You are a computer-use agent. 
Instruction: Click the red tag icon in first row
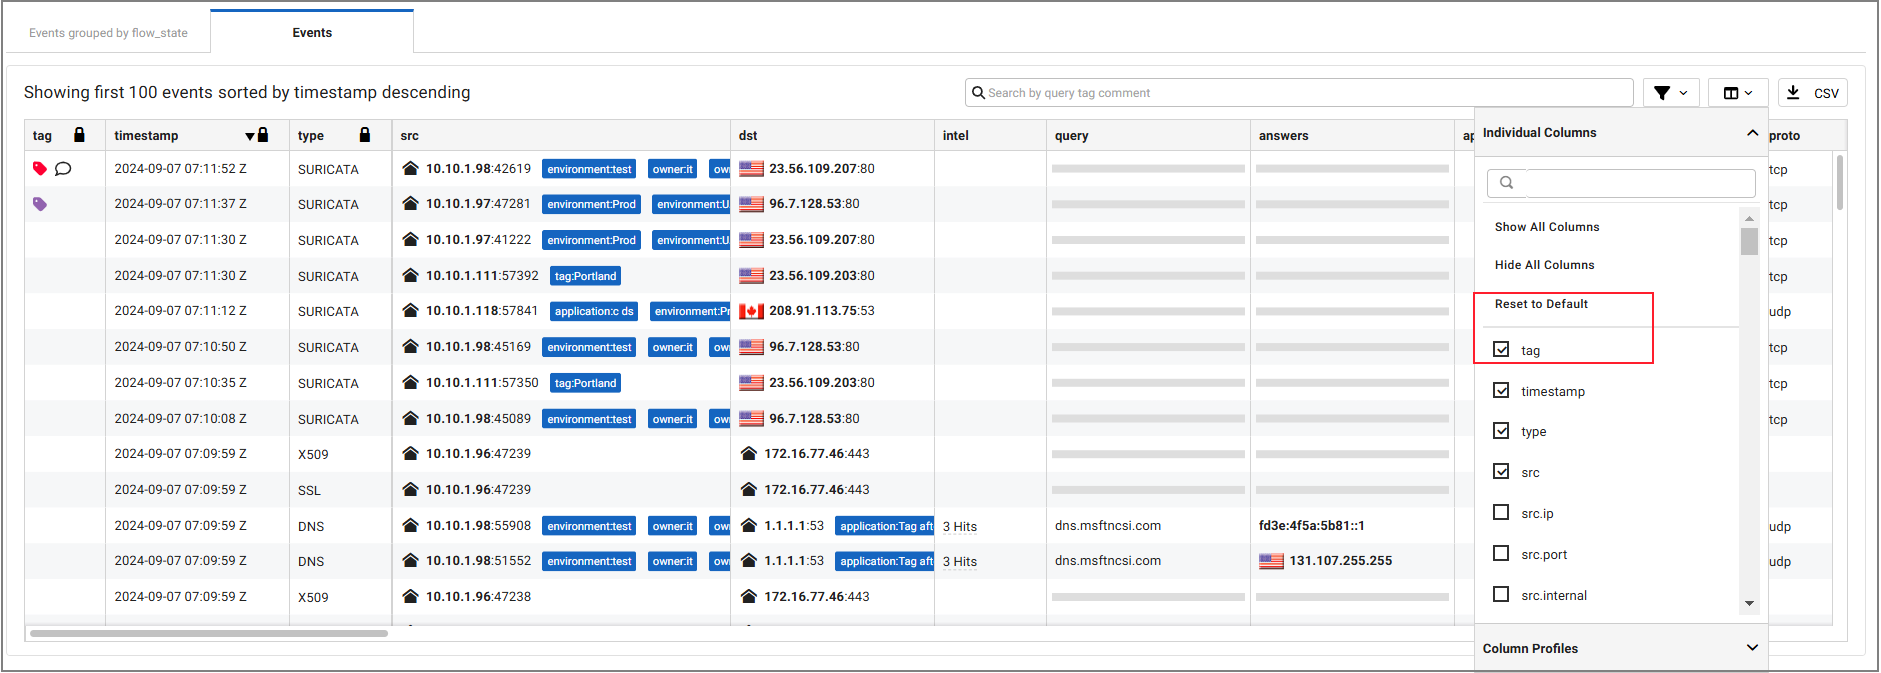tap(40, 168)
